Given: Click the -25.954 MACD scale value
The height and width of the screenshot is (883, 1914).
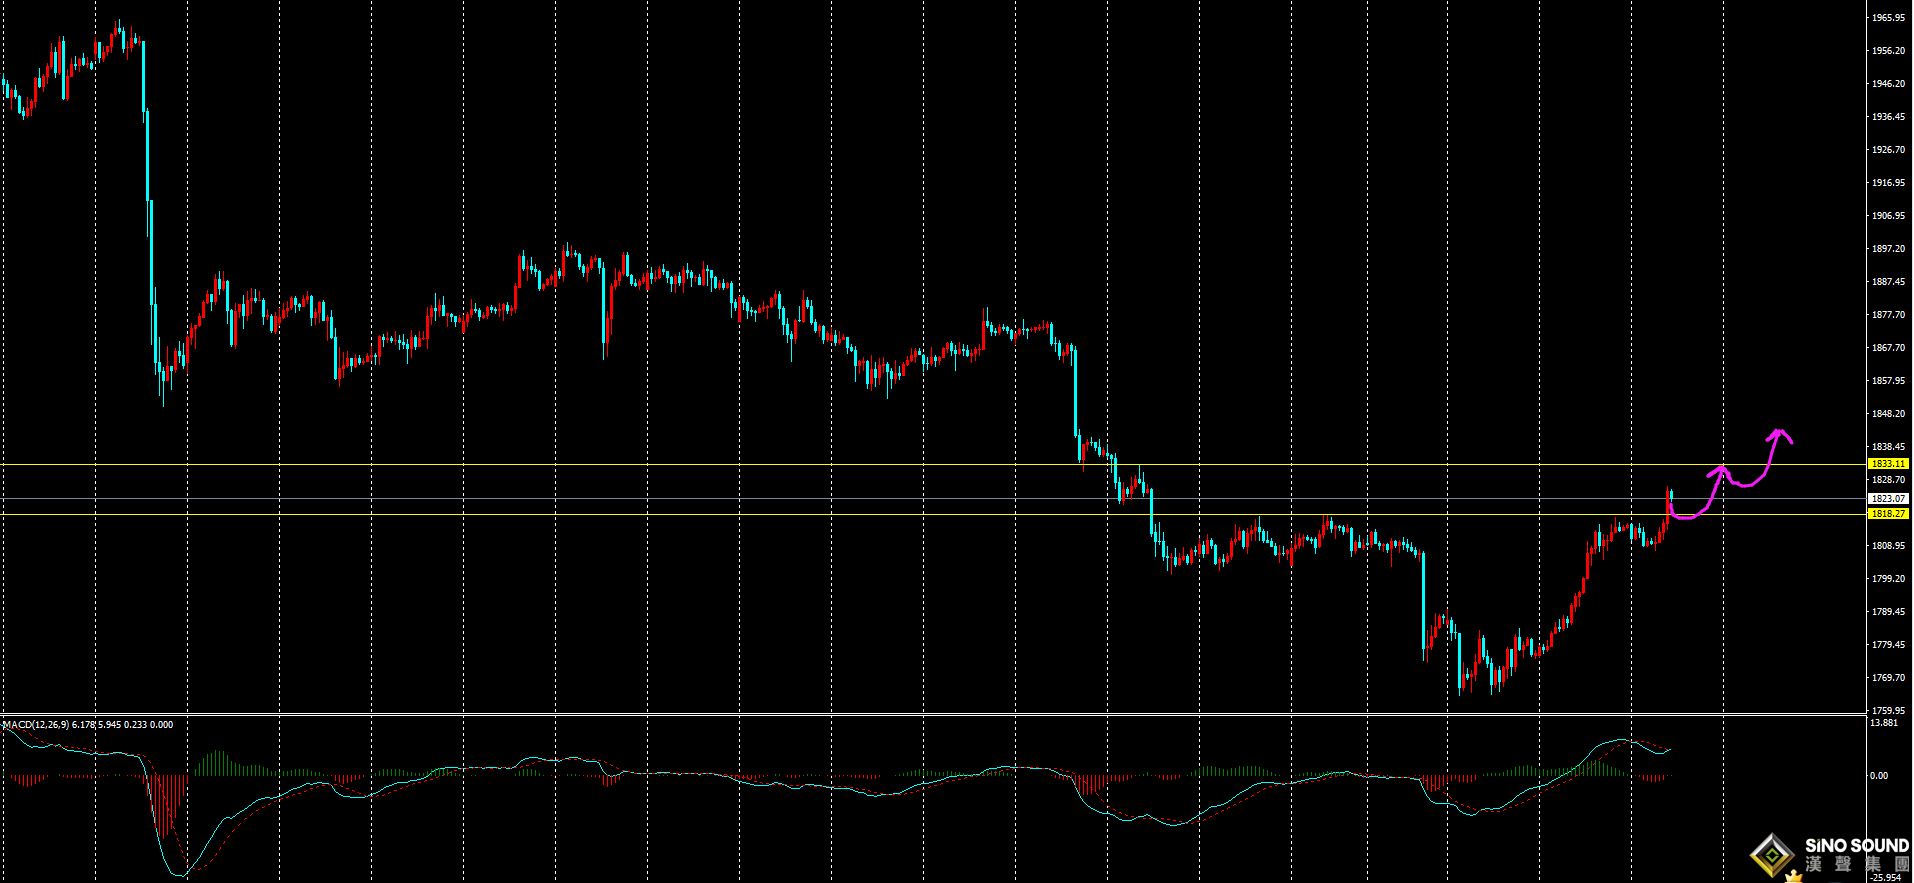Looking at the screenshot, I should 1886,878.
